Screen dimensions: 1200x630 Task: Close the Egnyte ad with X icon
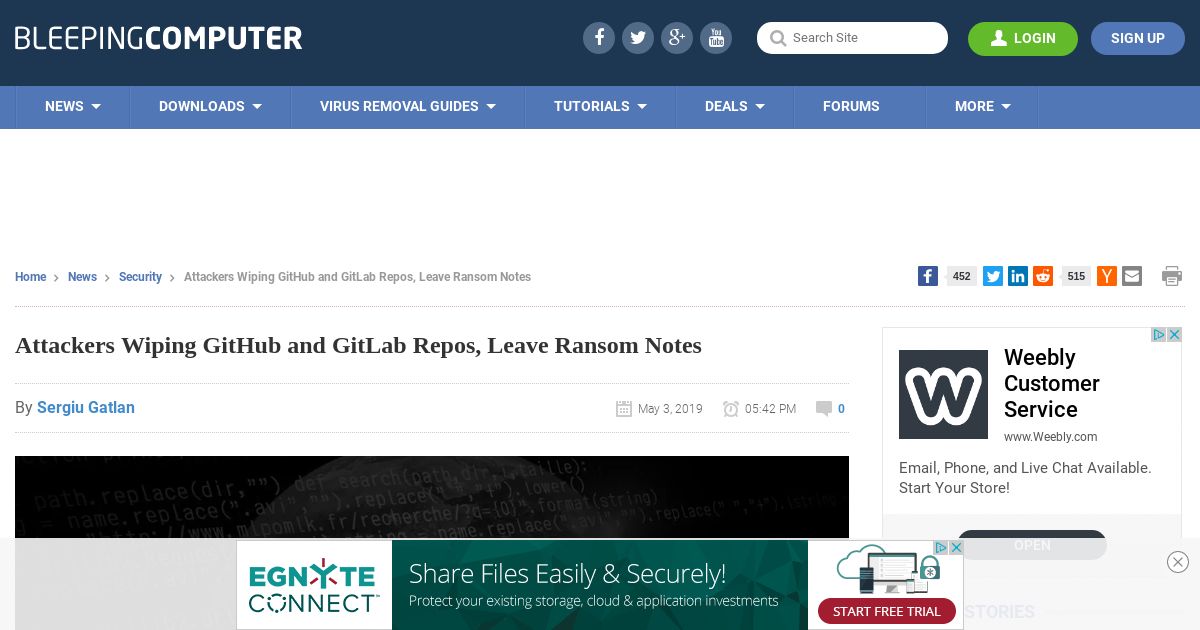tap(956, 547)
